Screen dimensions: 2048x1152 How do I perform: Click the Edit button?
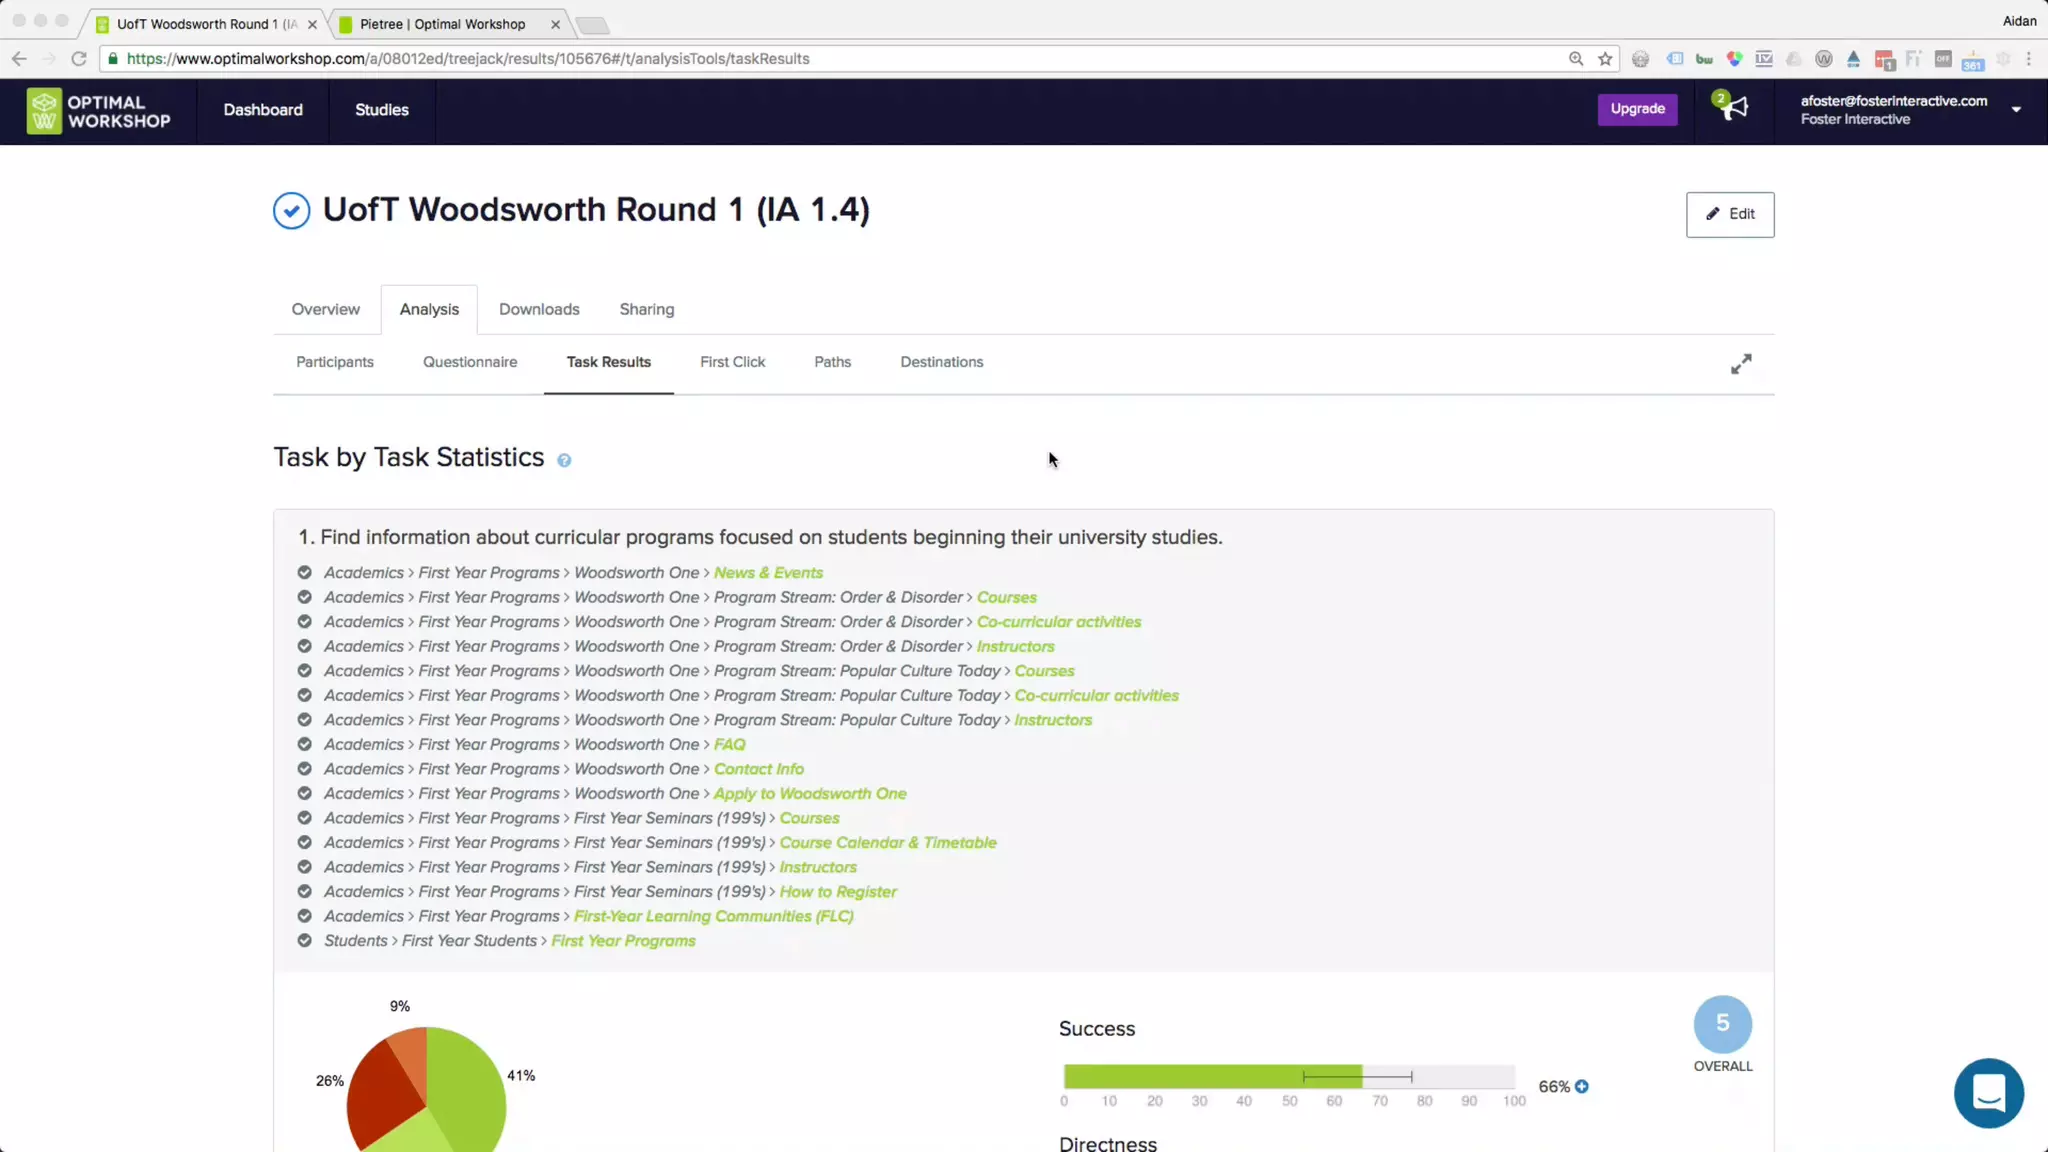coord(1729,214)
